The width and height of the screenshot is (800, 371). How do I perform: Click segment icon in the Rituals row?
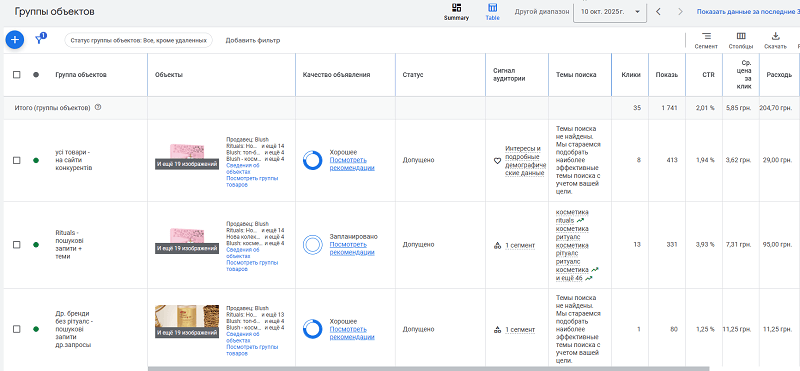click(497, 245)
